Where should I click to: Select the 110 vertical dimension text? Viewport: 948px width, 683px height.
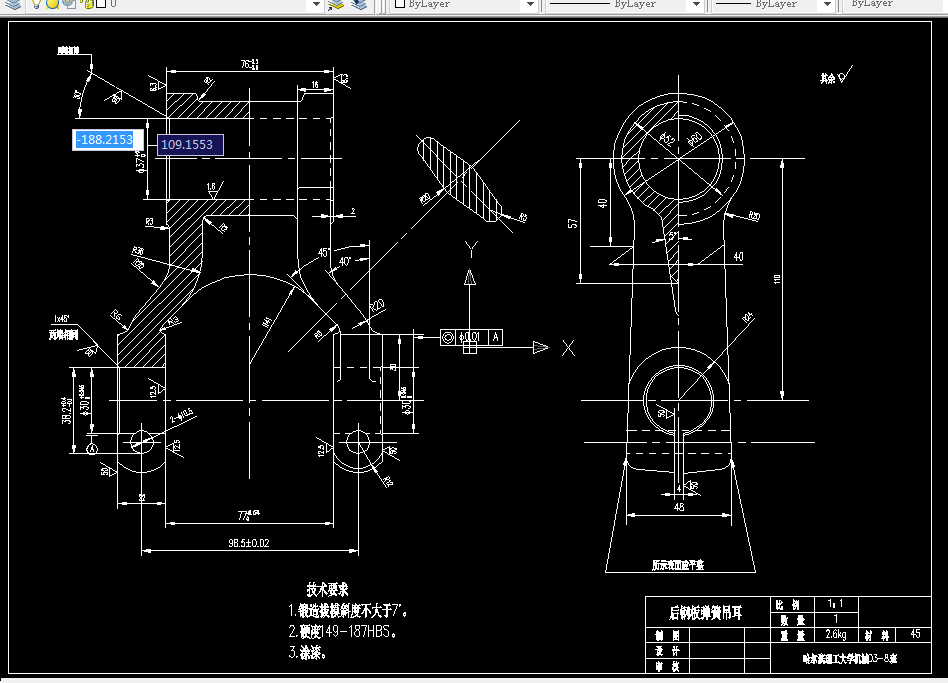777,279
